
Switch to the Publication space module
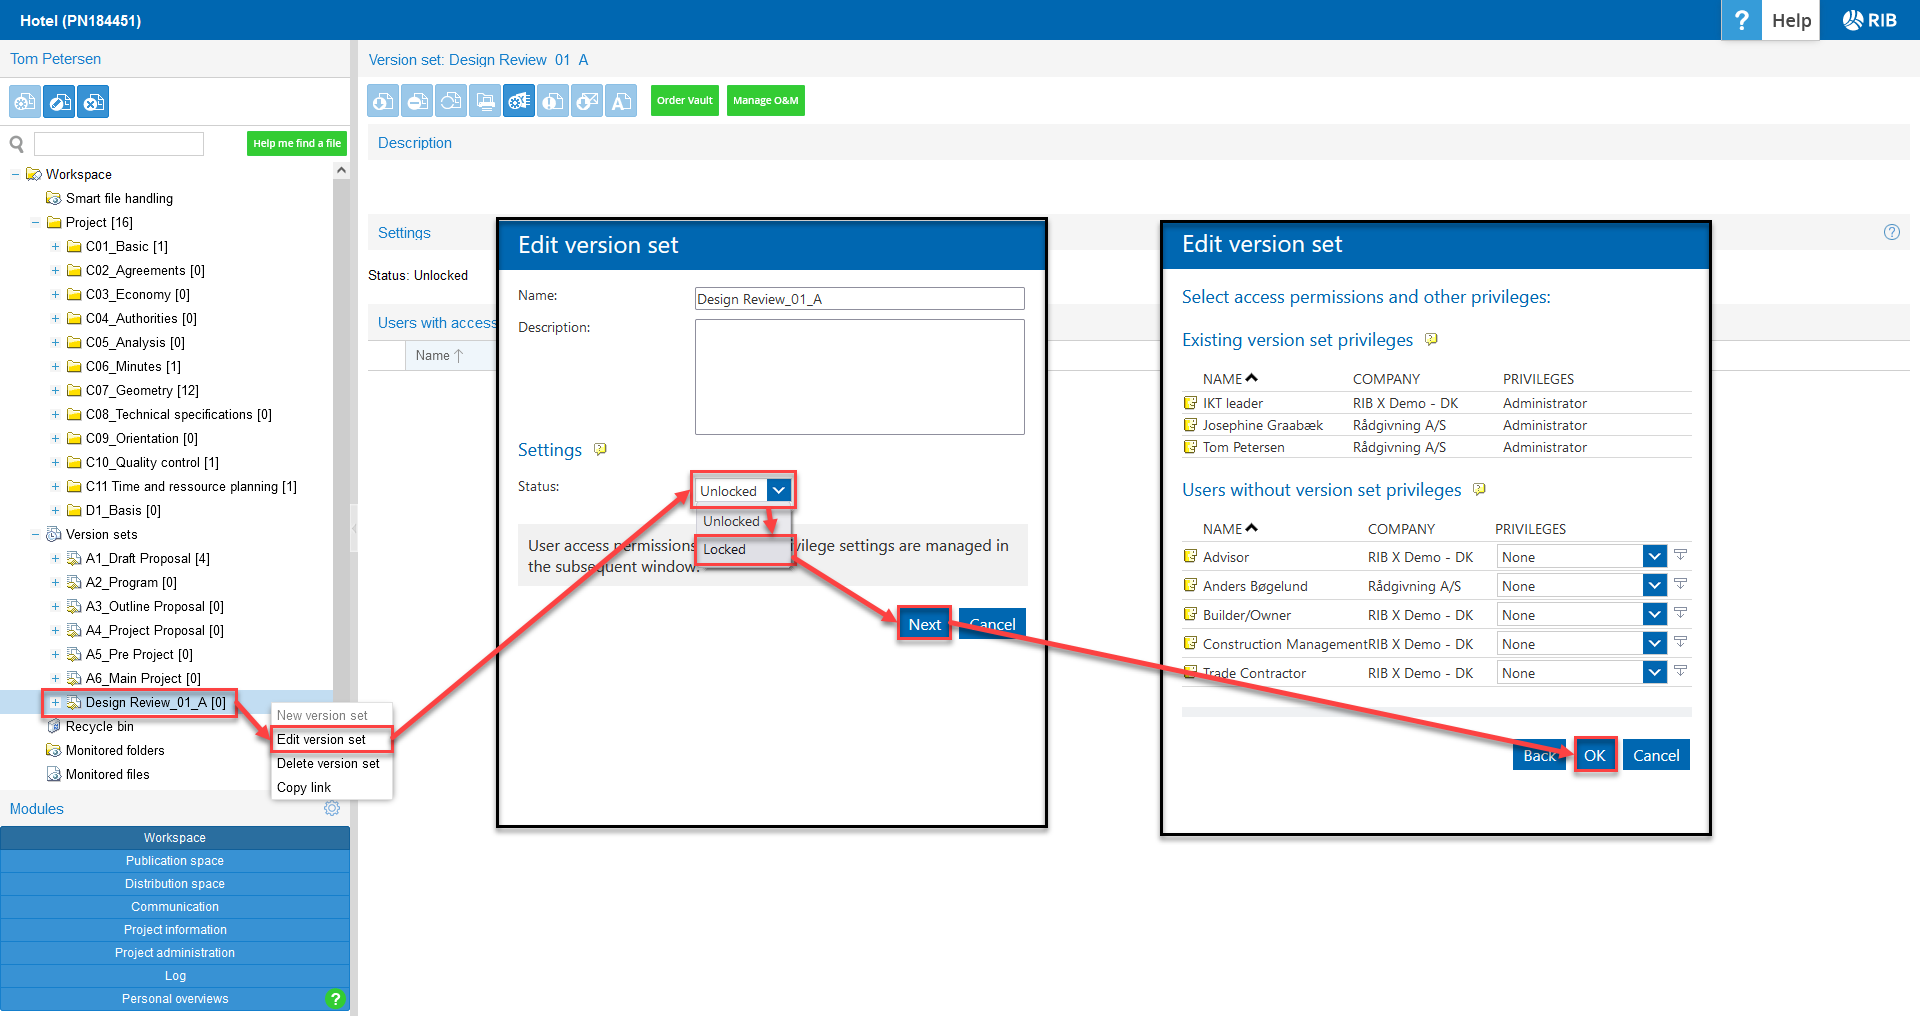pyautogui.click(x=175, y=861)
